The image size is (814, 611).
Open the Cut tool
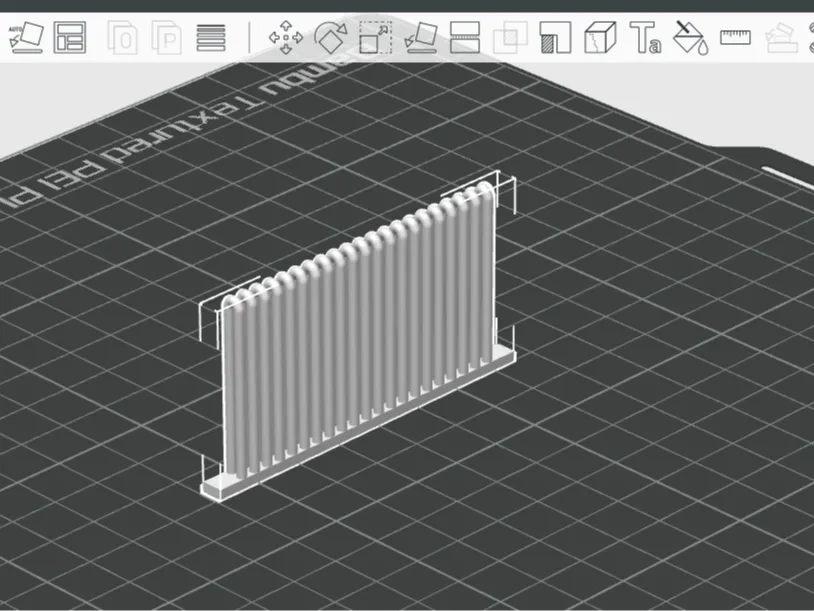[466, 36]
